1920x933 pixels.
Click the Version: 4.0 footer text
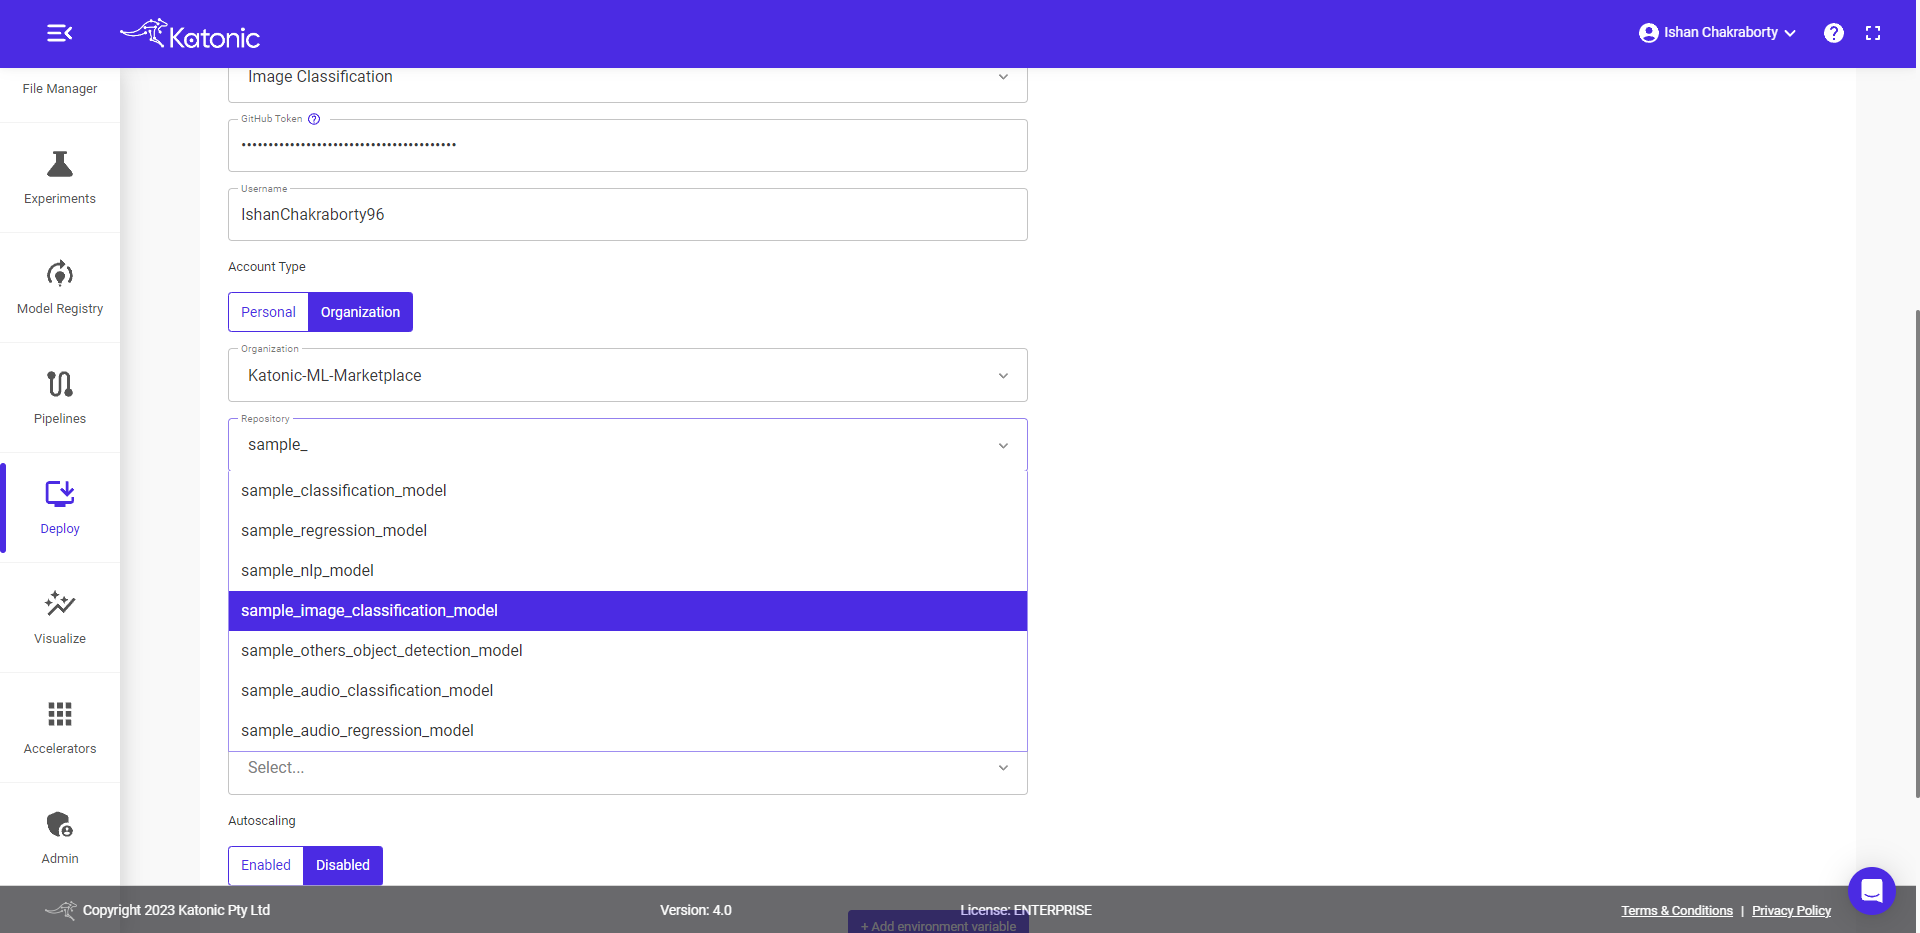tap(696, 911)
